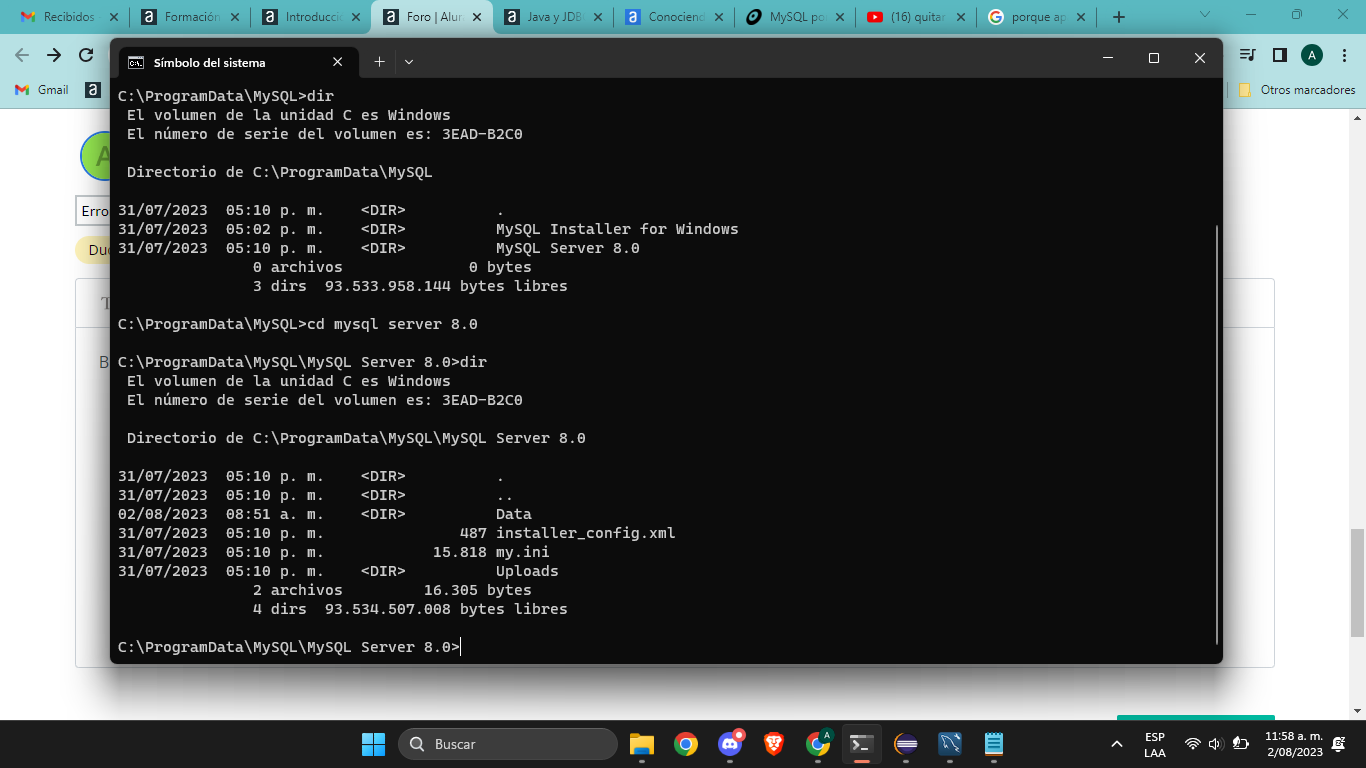The height and width of the screenshot is (768, 1366).
Task: Close the Formación tab
Action: 234,17
